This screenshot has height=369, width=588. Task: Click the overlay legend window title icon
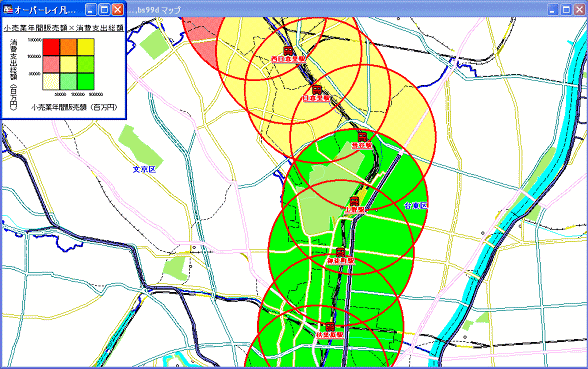coord(8,10)
